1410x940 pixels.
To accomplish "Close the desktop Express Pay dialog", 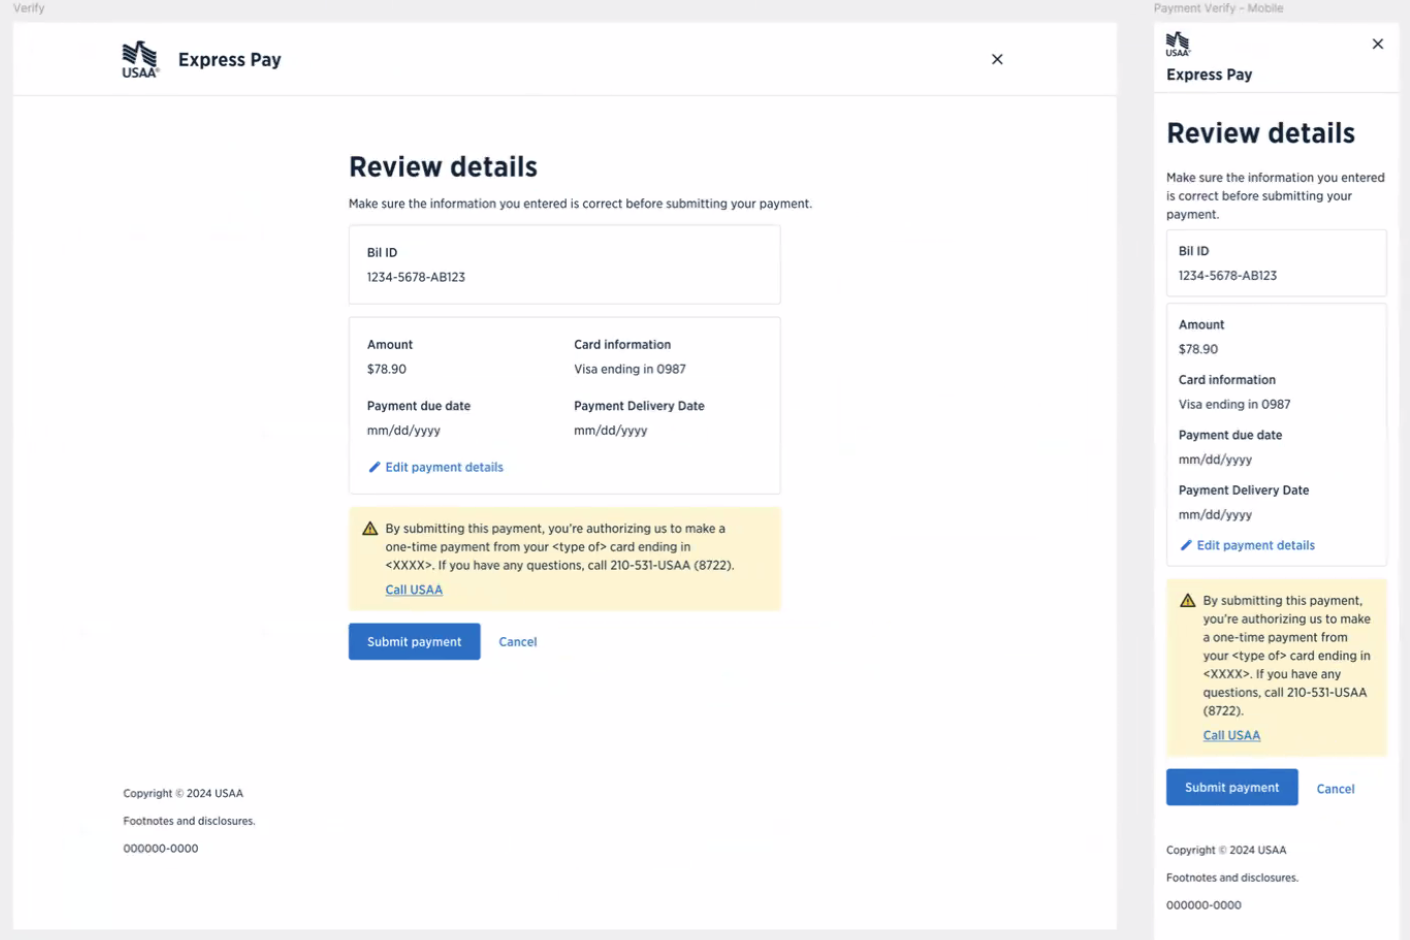I will 997,59.
